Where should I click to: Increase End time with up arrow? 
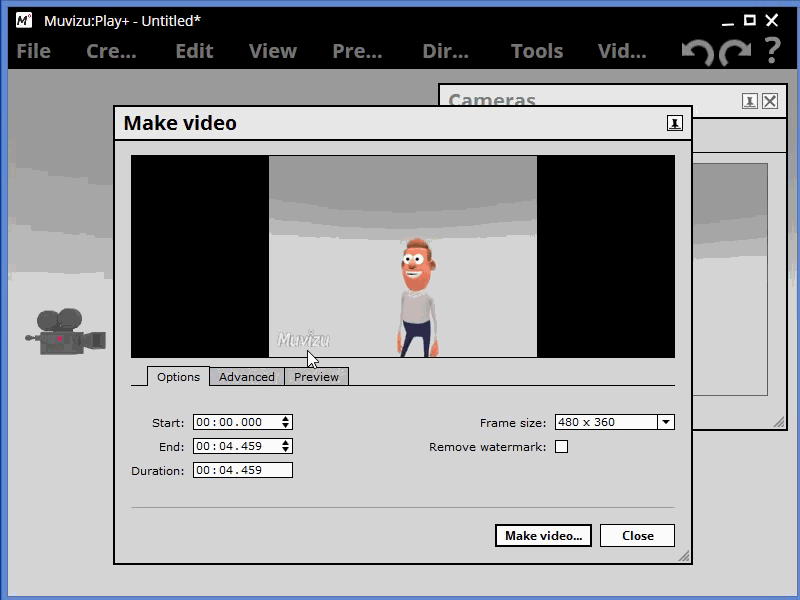click(x=286, y=442)
